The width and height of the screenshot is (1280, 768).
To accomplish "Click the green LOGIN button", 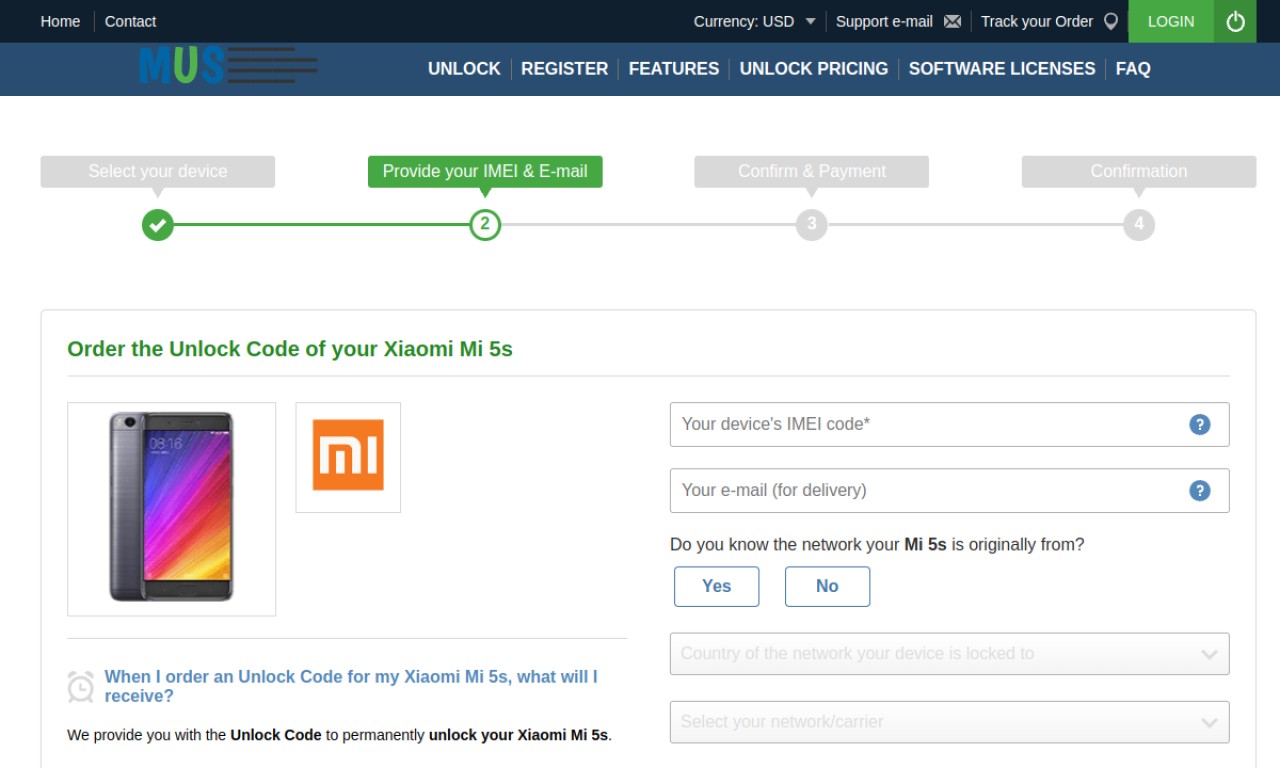I will coord(1171,21).
